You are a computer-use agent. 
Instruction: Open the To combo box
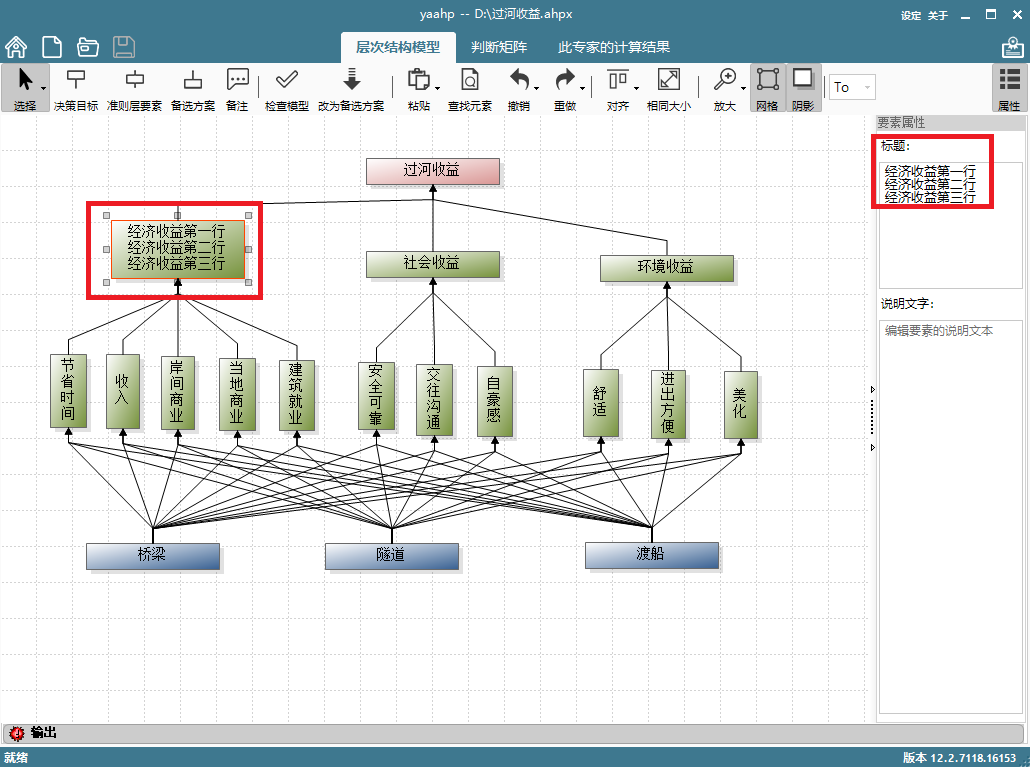tap(852, 87)
